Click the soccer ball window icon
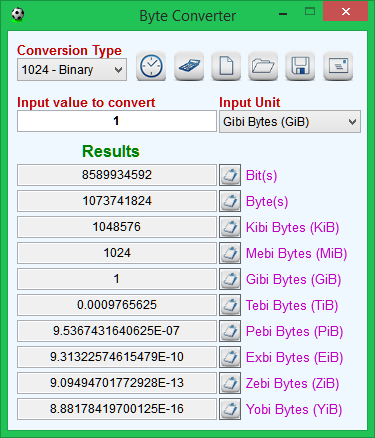This screenshot has width=375, height=438. 18,15
